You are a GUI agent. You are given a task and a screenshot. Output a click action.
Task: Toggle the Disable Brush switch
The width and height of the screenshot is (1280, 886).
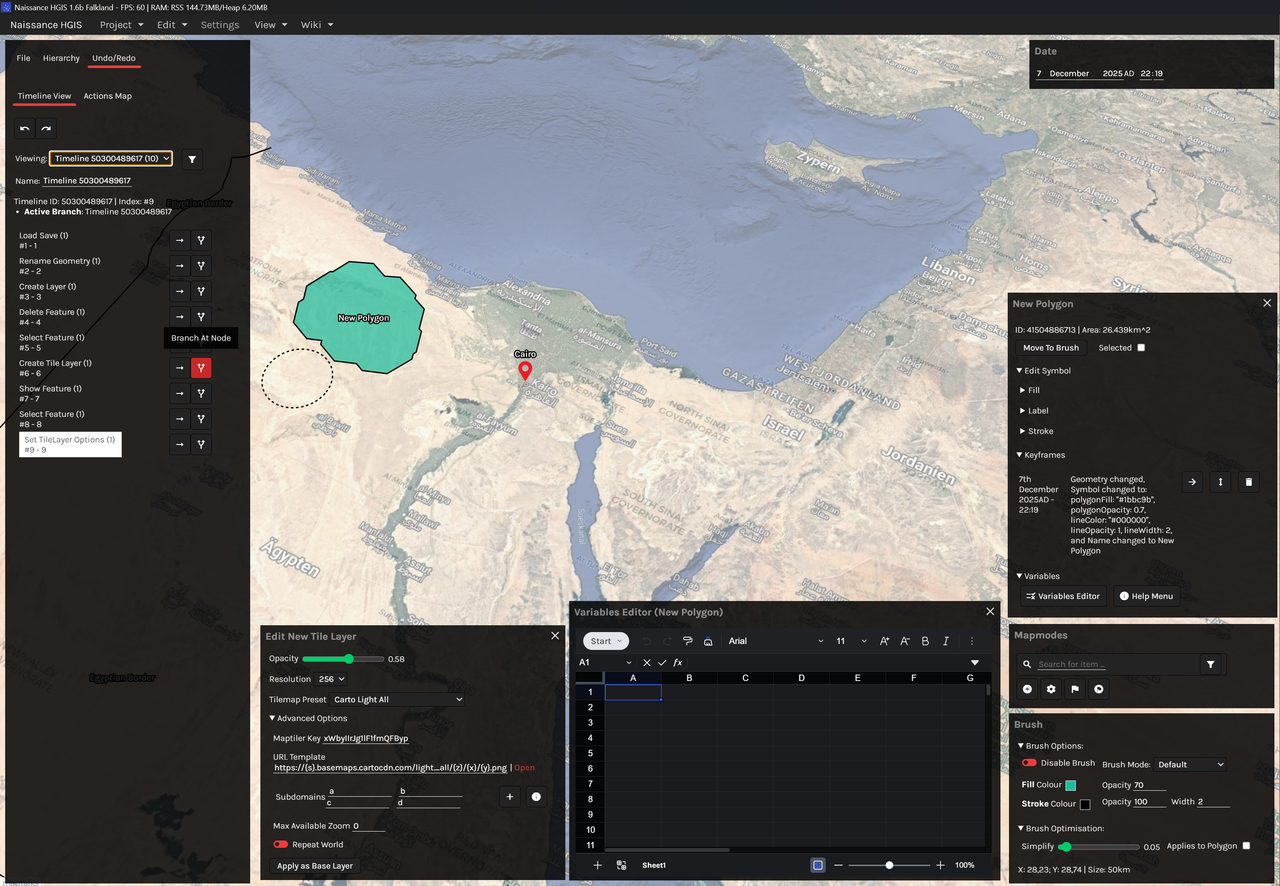point(1029,763)
